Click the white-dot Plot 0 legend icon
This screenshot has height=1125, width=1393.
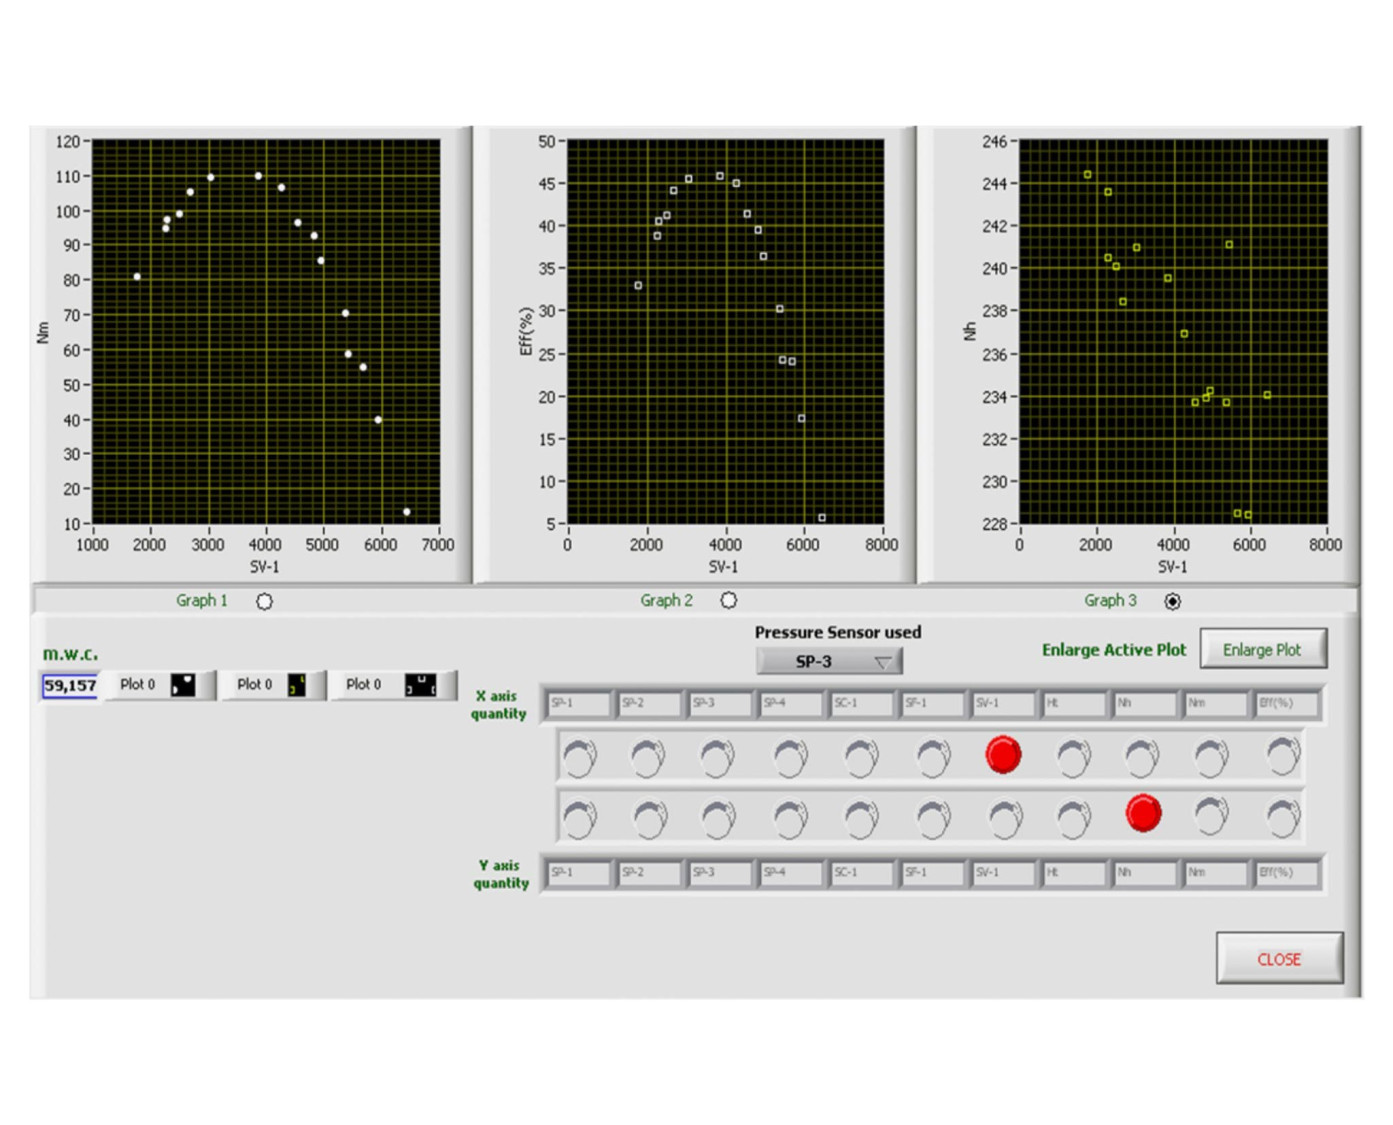[183, 685]
